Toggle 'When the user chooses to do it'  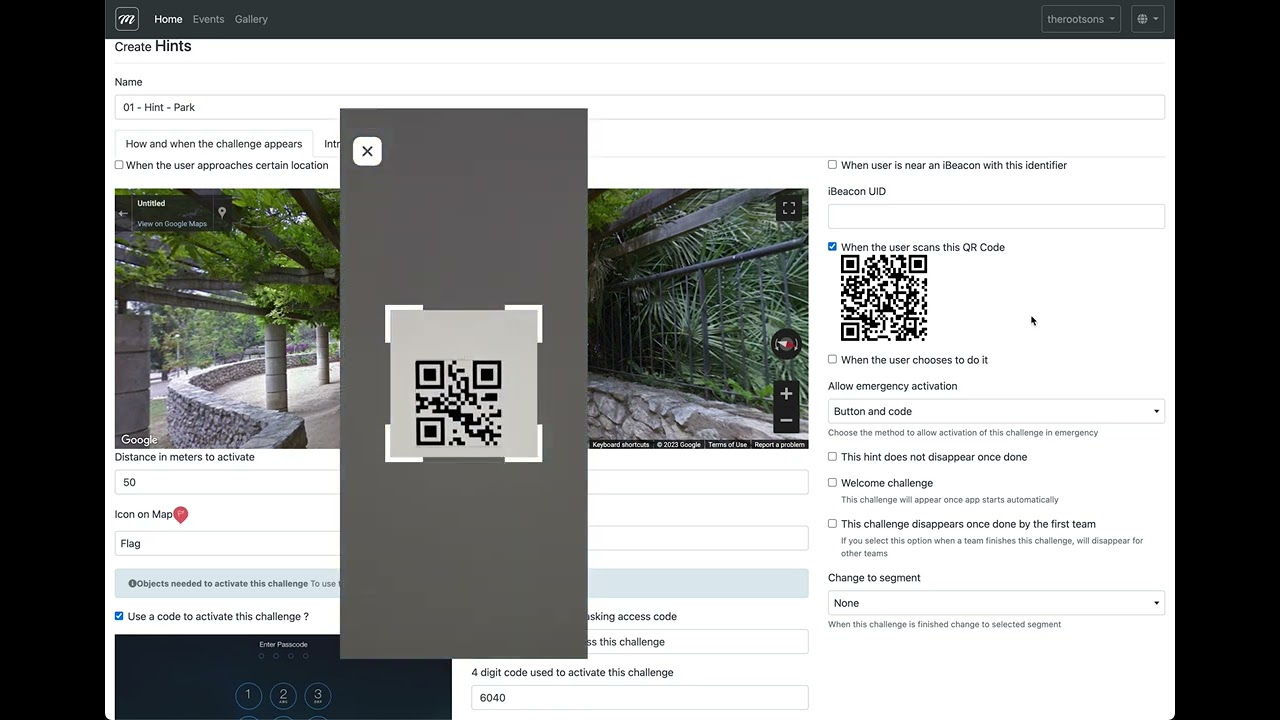(832, 359)
